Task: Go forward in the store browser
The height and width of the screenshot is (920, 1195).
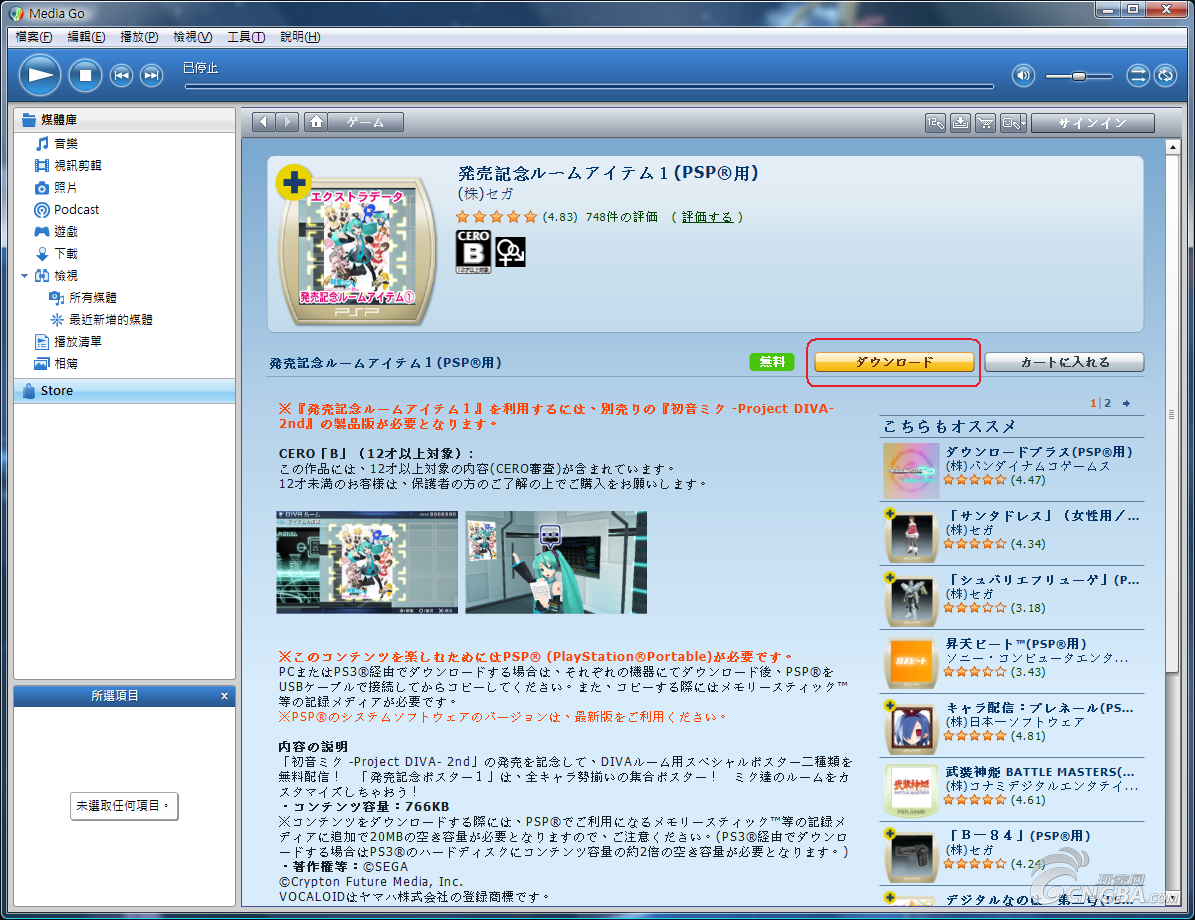Action: pyautogui.click(x=287, y=122)
